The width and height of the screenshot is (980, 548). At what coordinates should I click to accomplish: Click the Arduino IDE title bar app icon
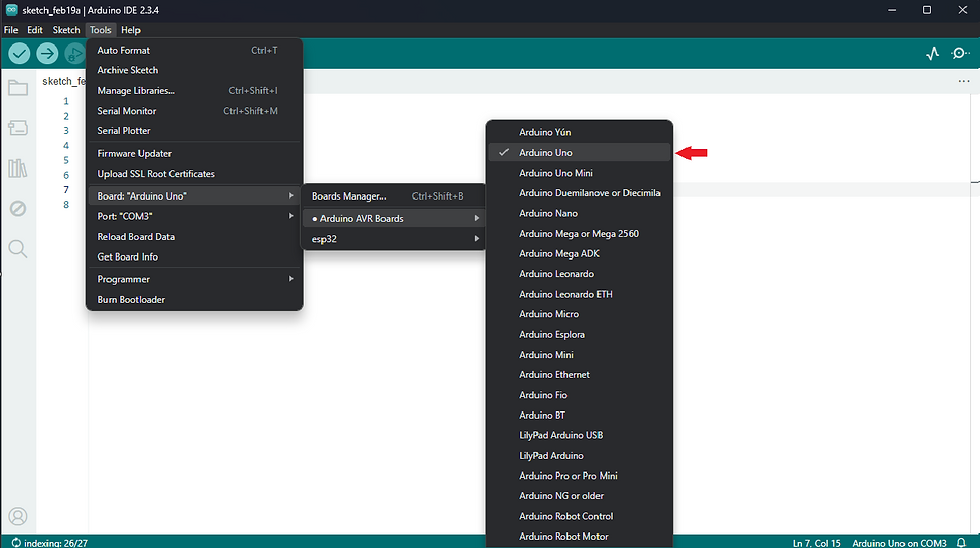tap(11, 10)
